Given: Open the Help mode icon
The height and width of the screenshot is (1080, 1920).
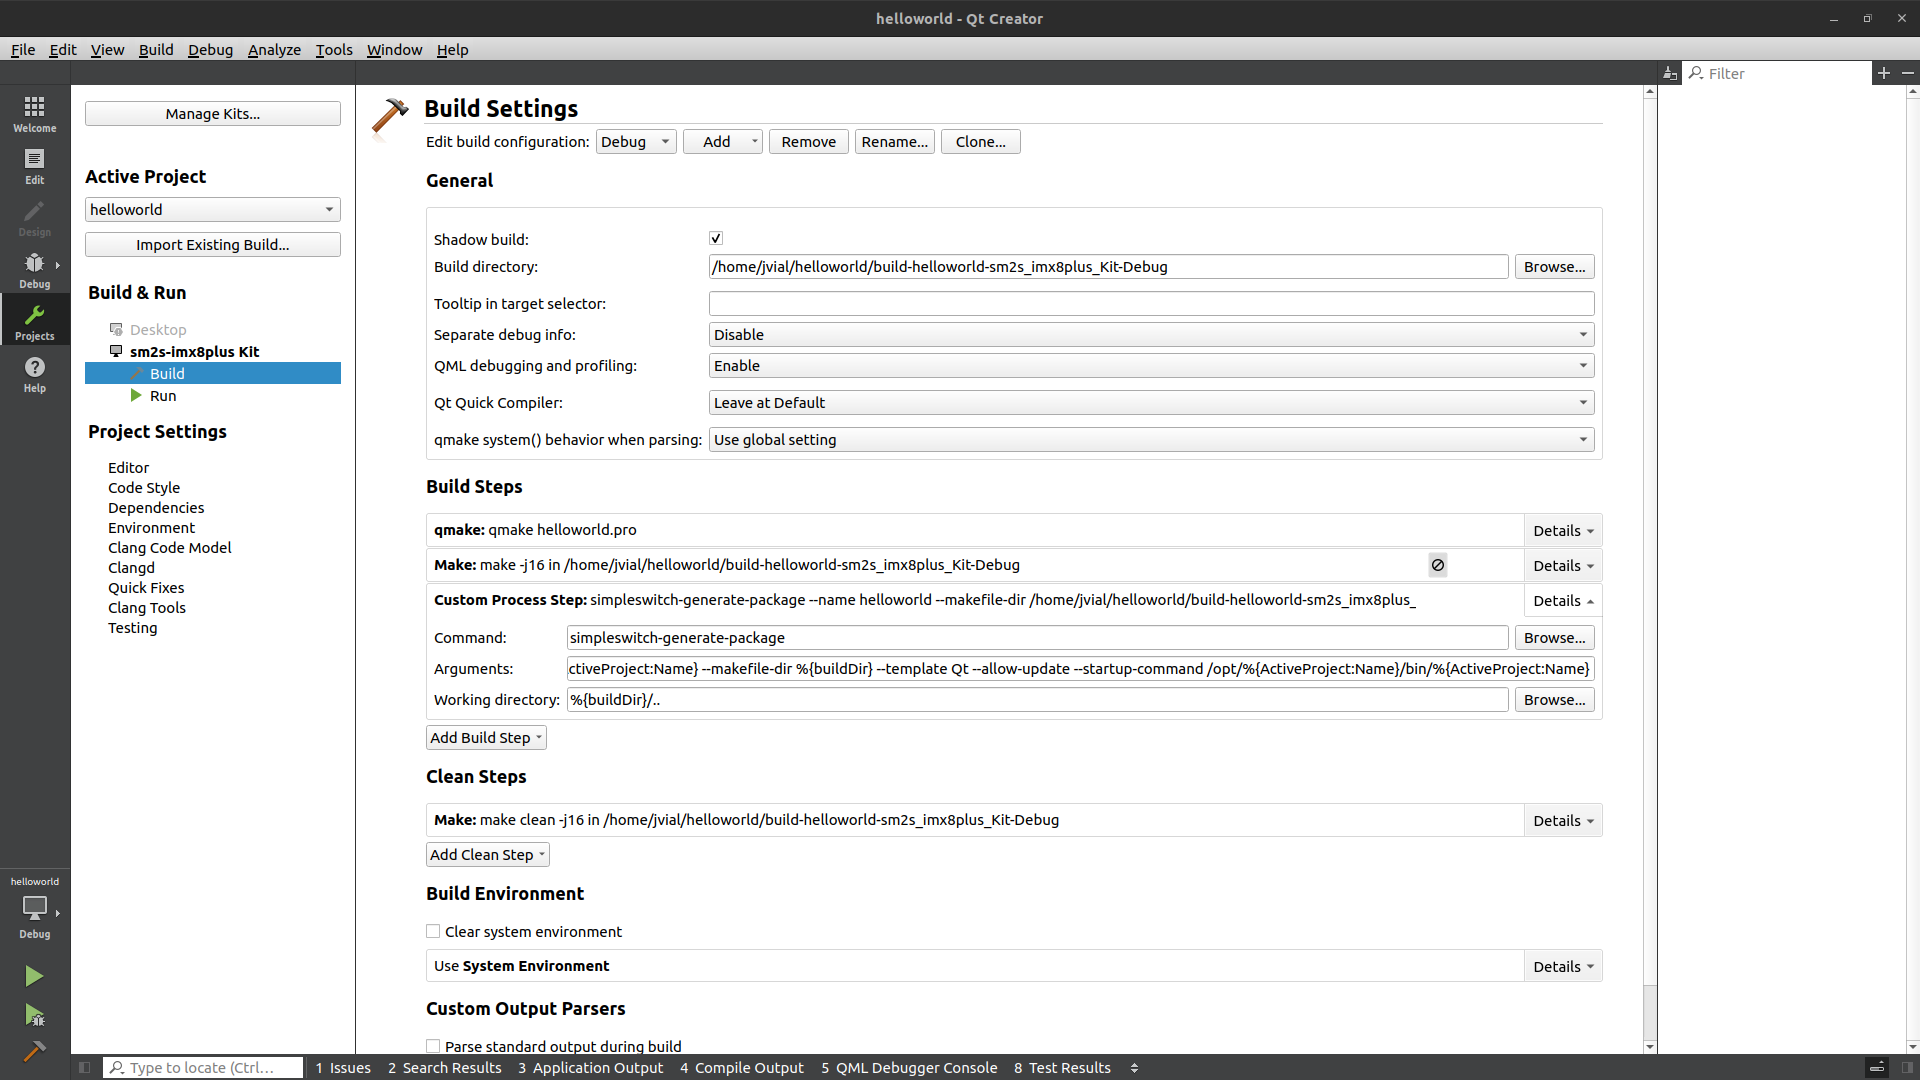Looking at the screenshot, I should click(x=34, y=375).
